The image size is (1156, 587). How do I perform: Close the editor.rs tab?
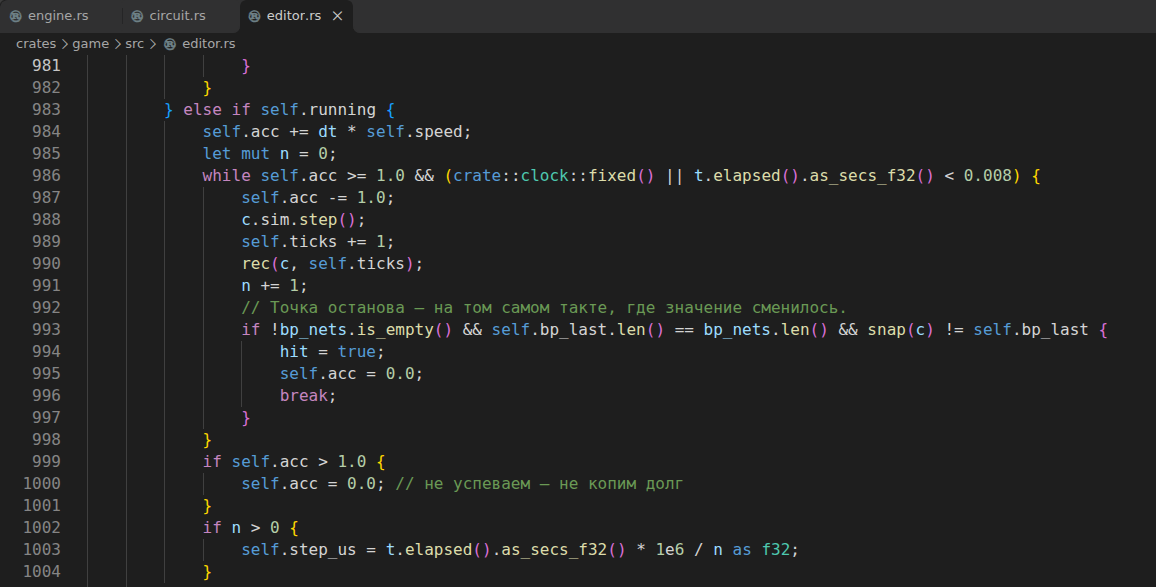click(338, 15)
